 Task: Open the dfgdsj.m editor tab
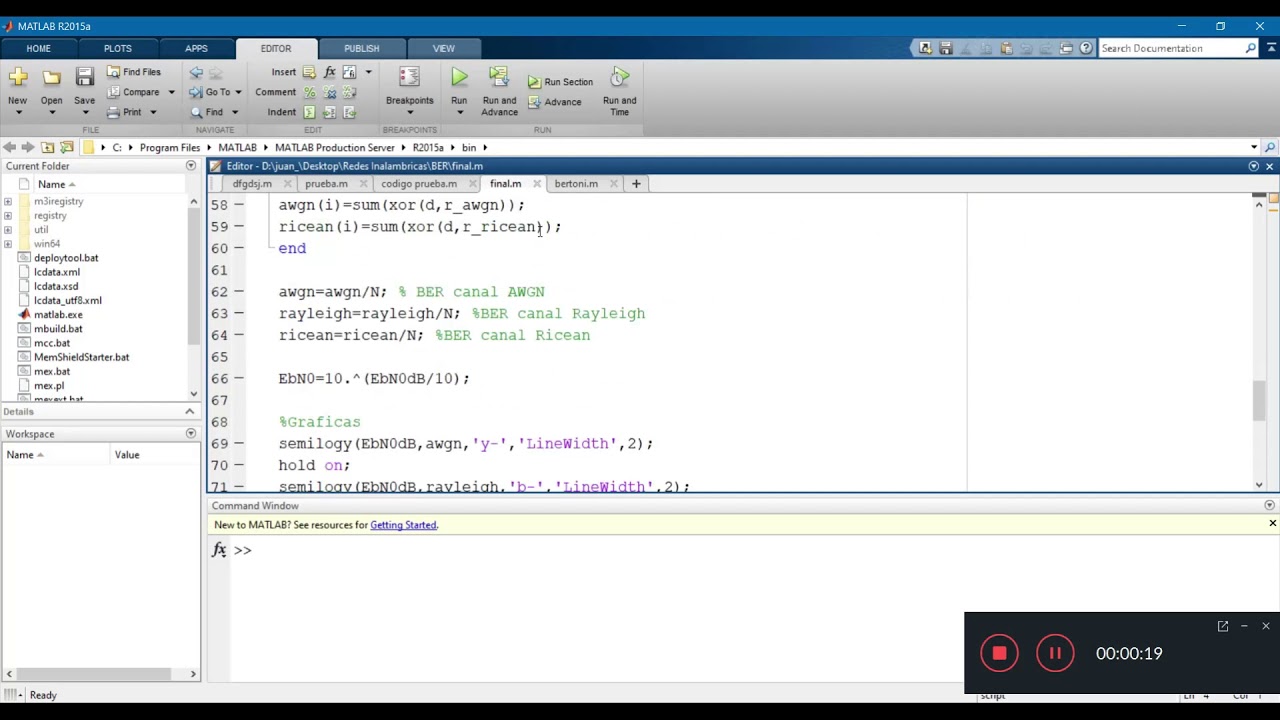point(252,184)
